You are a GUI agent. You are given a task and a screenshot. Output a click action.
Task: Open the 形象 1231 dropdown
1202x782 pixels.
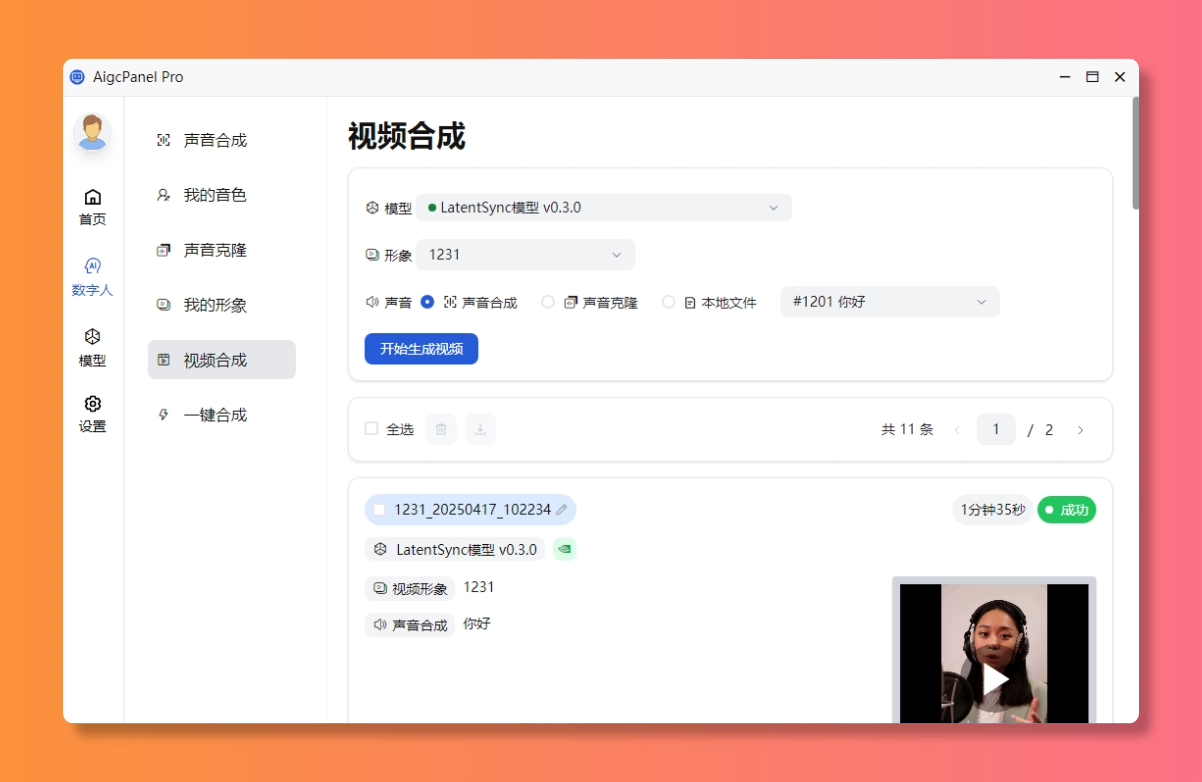tap(525, 255)
